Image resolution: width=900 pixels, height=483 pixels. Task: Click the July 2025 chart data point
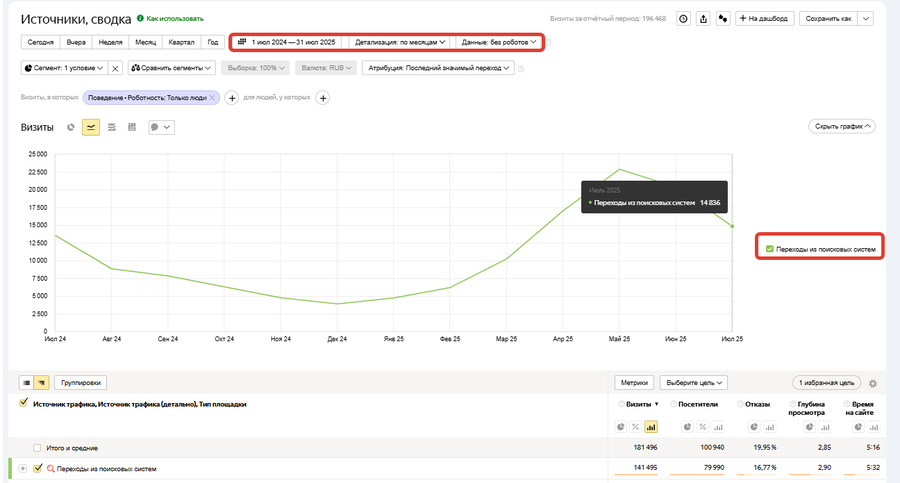[732, 226]
